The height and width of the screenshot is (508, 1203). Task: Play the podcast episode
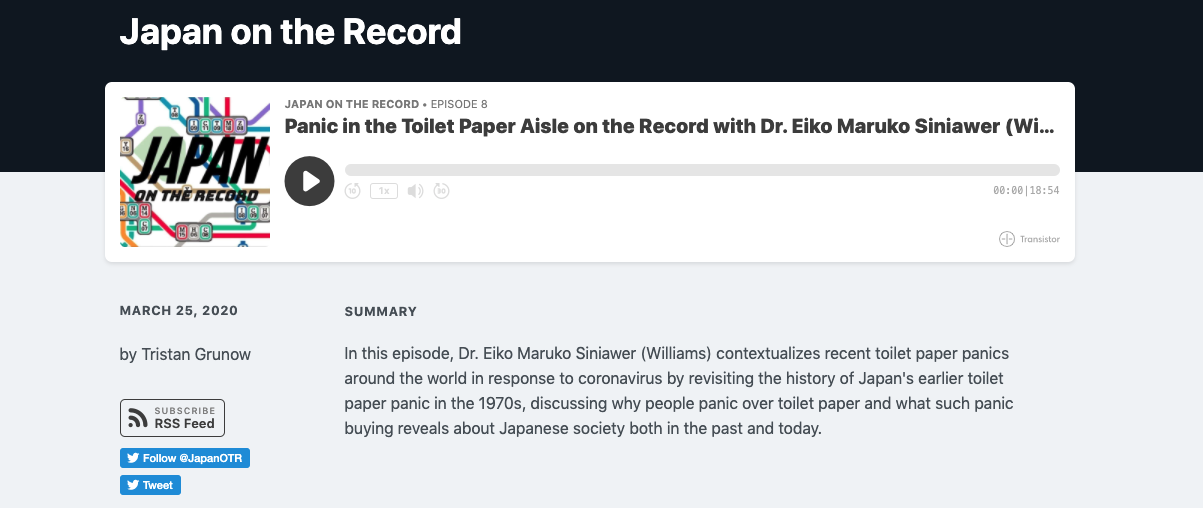[310, 181]
